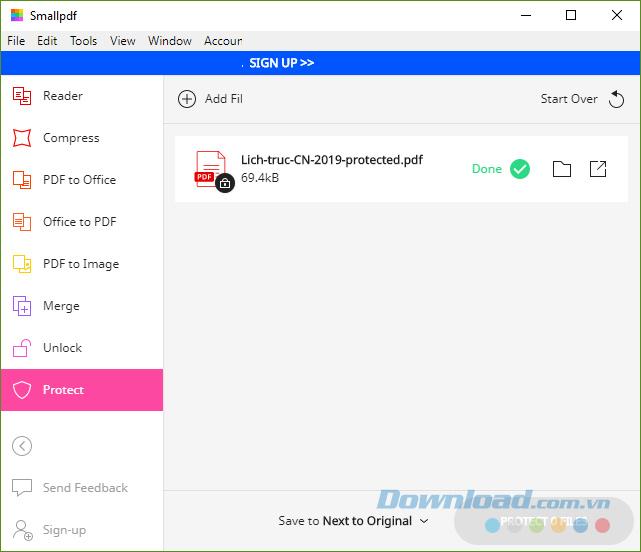Open the protected PDF in external viewer
The width and height of the screenshot is (641, 552).
pyautogui.click(x=598, y=169)
